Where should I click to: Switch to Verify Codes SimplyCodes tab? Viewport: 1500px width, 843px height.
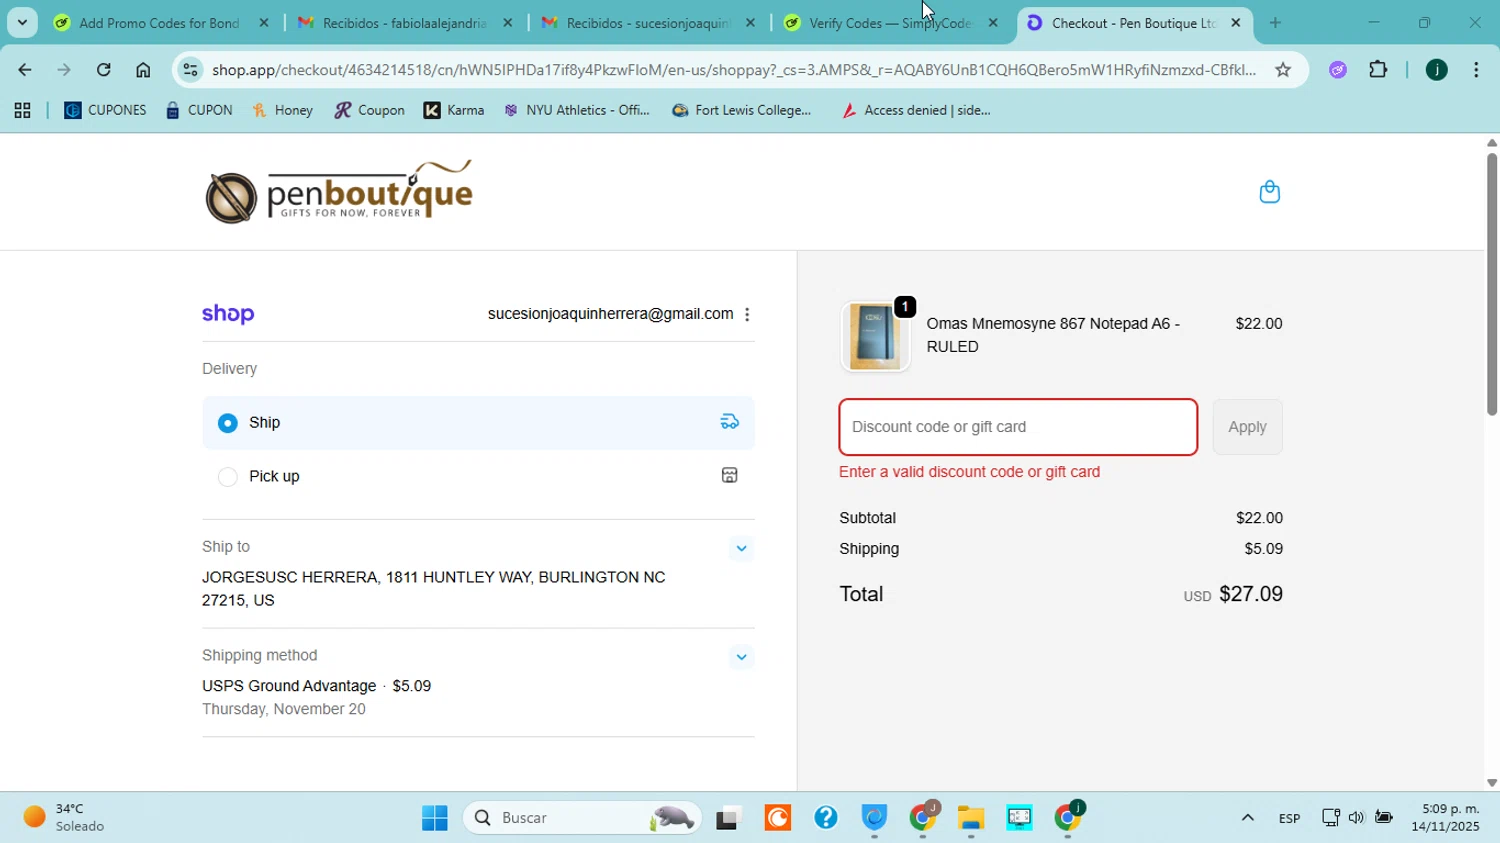point(890,23)
